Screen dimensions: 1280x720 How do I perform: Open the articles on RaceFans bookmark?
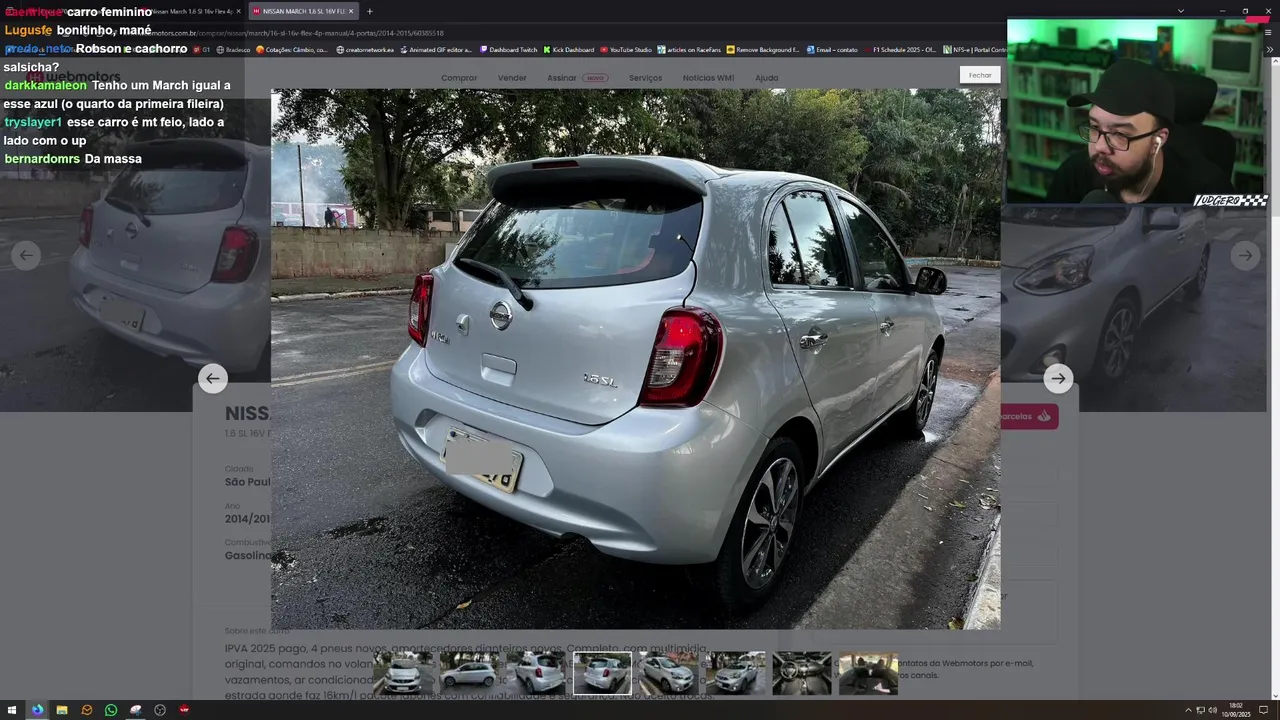click(x=689, y=49)
